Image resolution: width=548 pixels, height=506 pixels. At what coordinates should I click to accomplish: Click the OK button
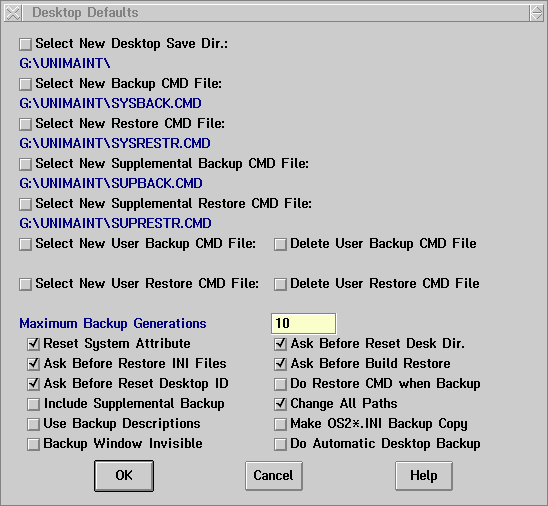[124, 476]
